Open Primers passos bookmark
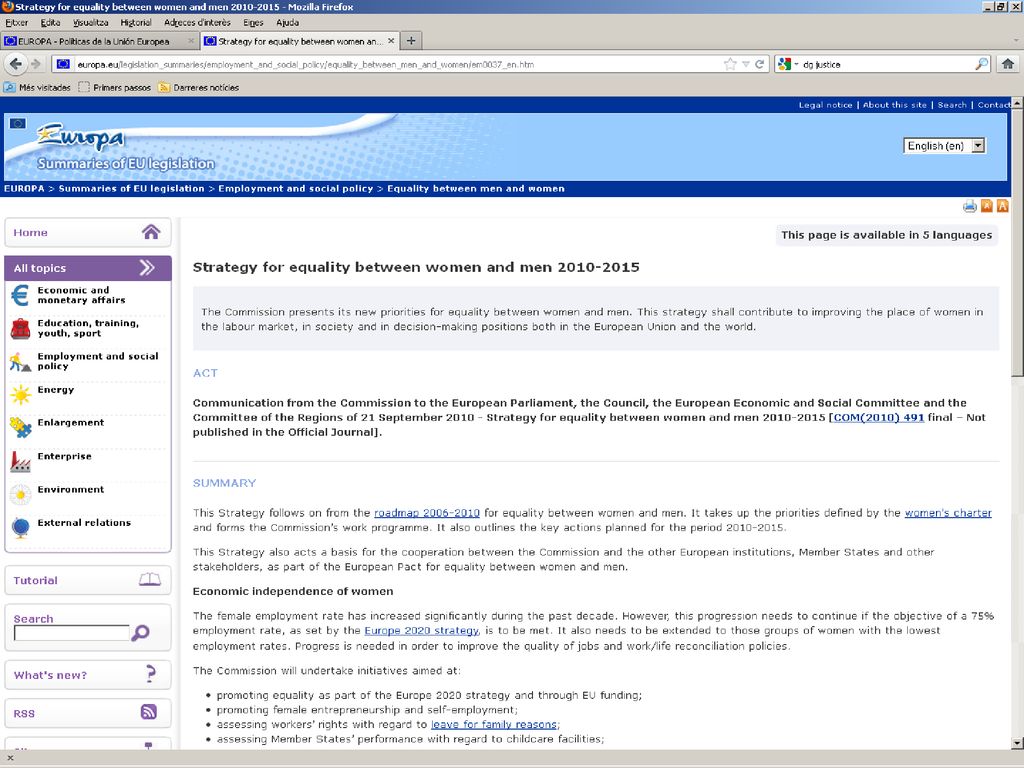 [114, 87]
